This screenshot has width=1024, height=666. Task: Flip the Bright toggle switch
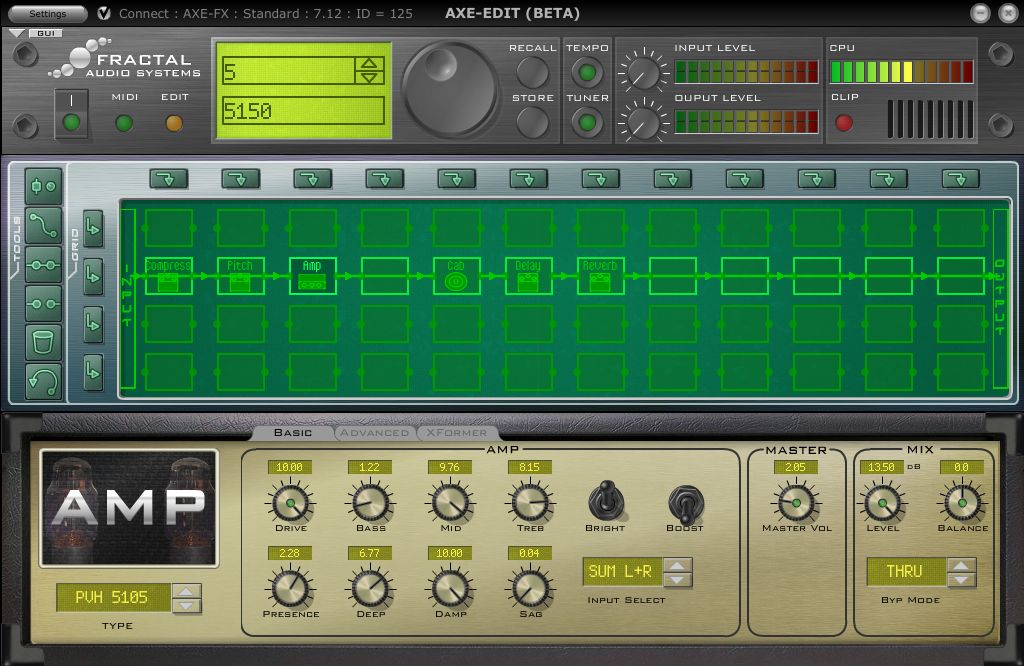click(x=605, y=501)
